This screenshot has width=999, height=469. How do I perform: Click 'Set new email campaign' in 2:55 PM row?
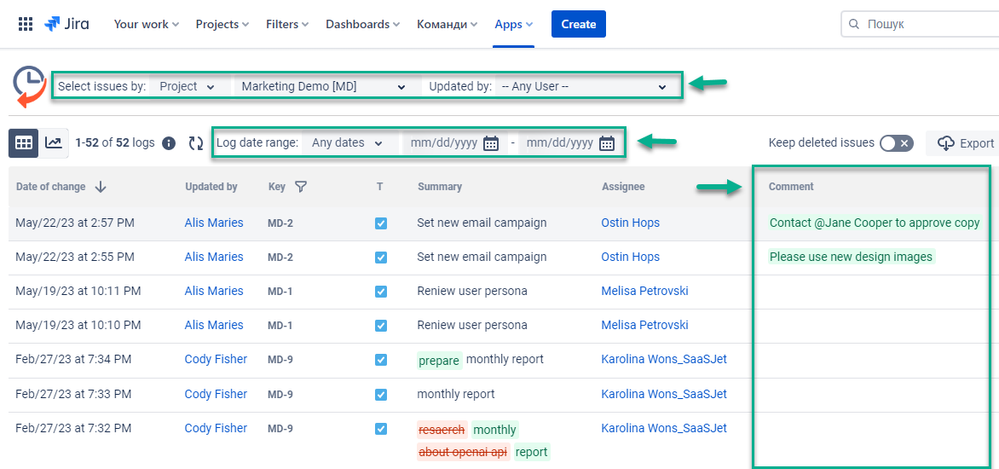click(x=482, y=257)
